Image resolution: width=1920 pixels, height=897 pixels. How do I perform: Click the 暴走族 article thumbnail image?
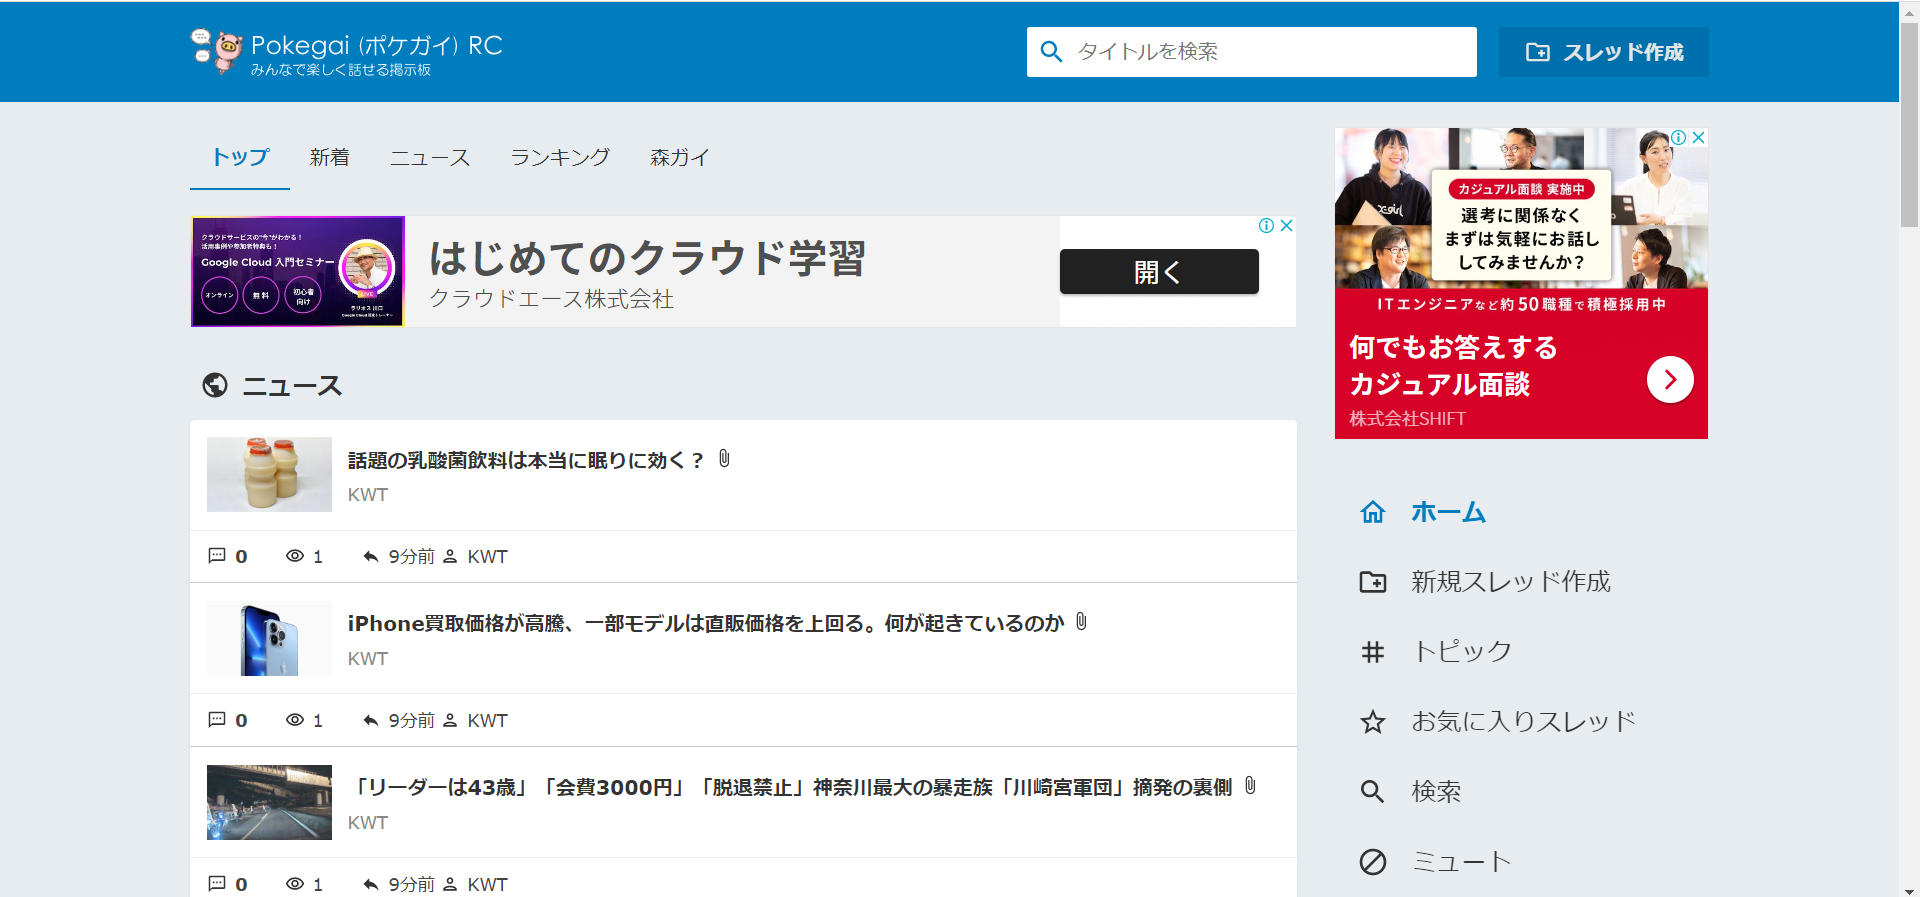click(x=269, y=802)
